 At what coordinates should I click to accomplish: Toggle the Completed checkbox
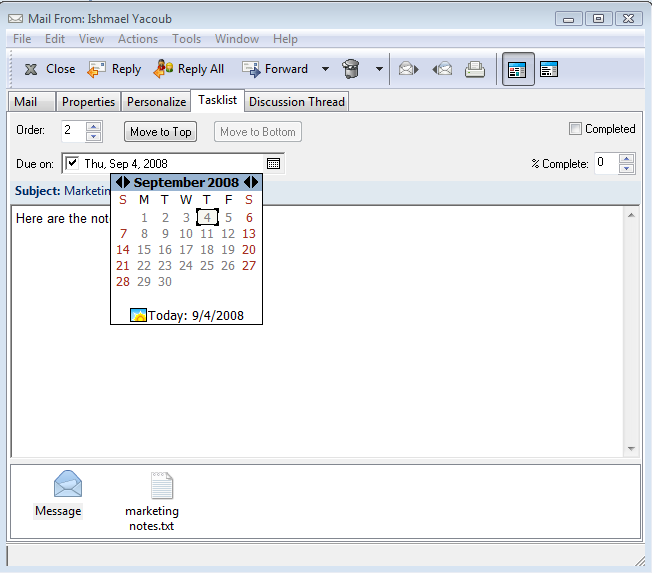click(x=575, y=129)
